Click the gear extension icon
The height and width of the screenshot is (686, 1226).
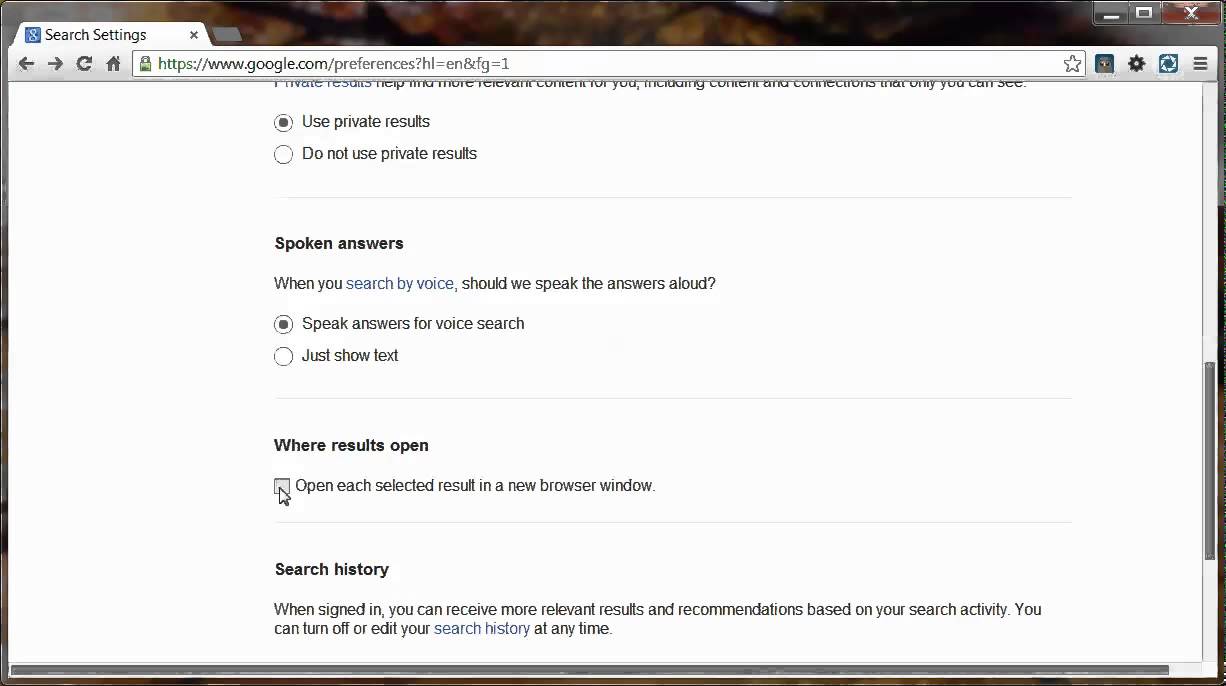click(1136, 64)
